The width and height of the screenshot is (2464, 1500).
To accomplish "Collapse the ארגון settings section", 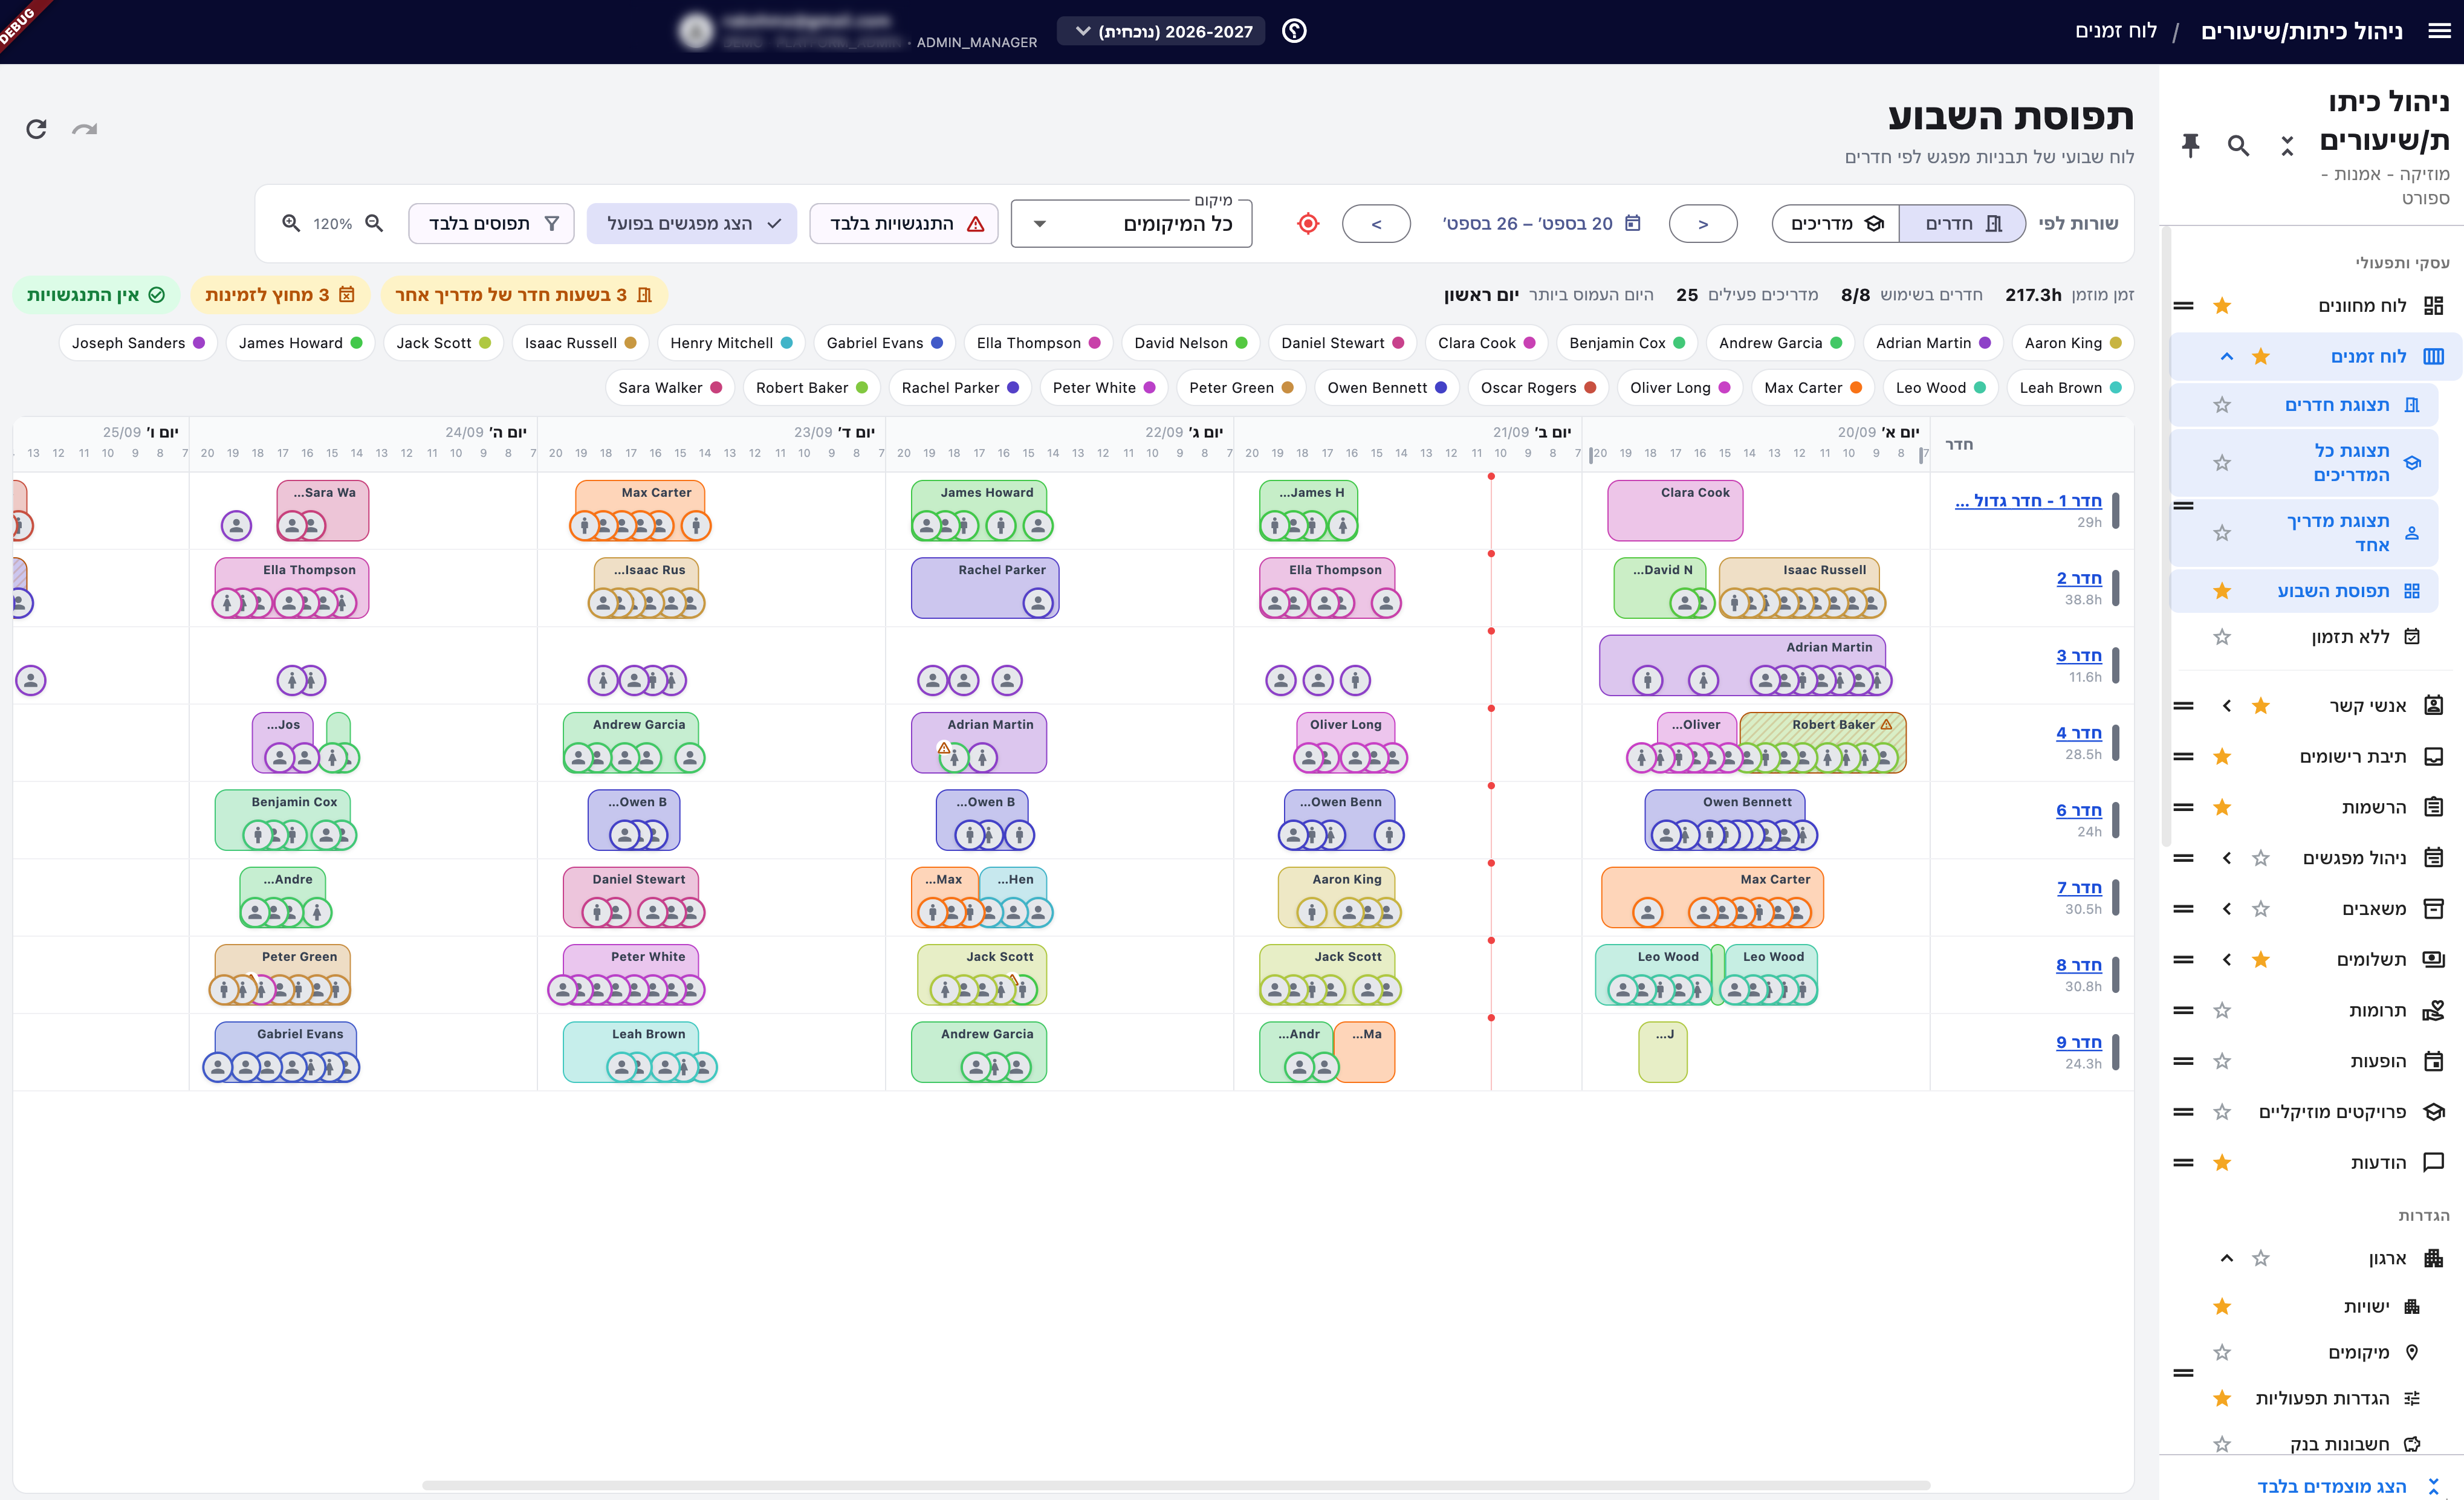I will click(2227, 1258).
